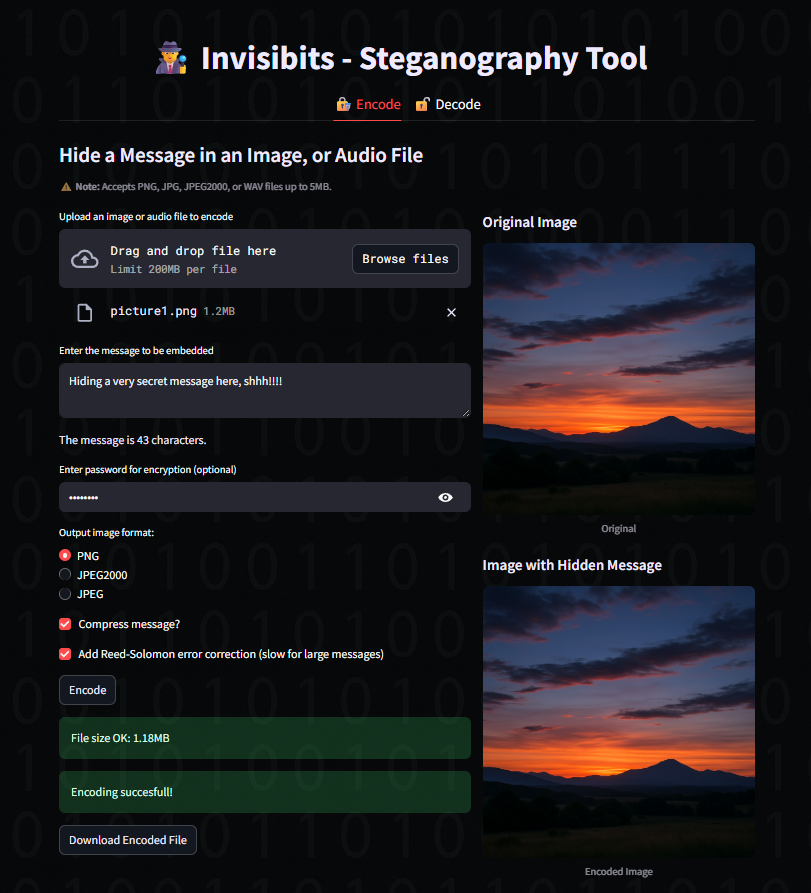Click the cloud upload icon

pyautogui.click(x=84, y=259)
